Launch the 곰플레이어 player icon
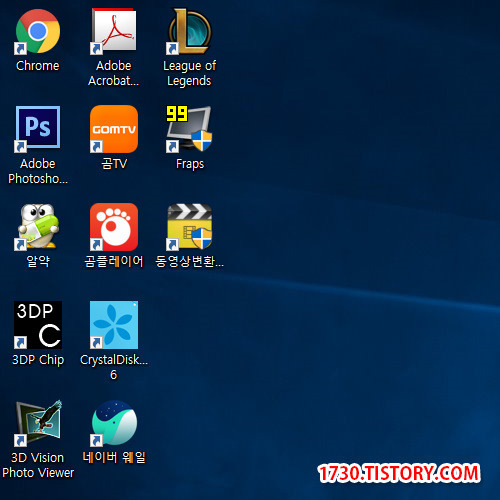Image resolution: width=500 pixels, height=500 pixels. pyautogui.click(x=114, y=227)
